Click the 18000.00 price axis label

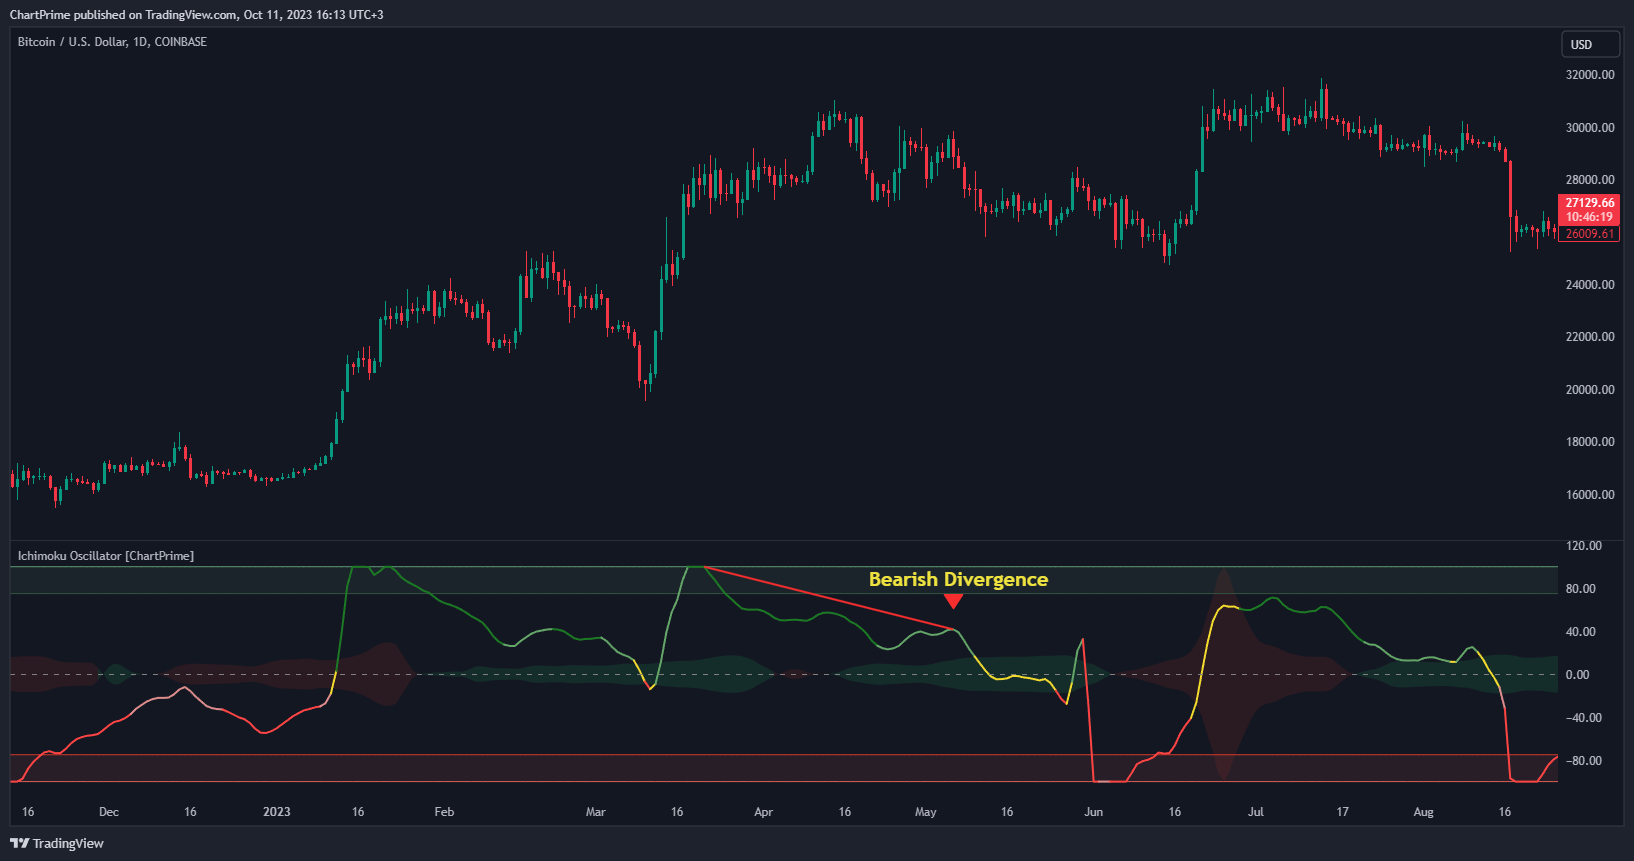click(x=1590, y=442)
